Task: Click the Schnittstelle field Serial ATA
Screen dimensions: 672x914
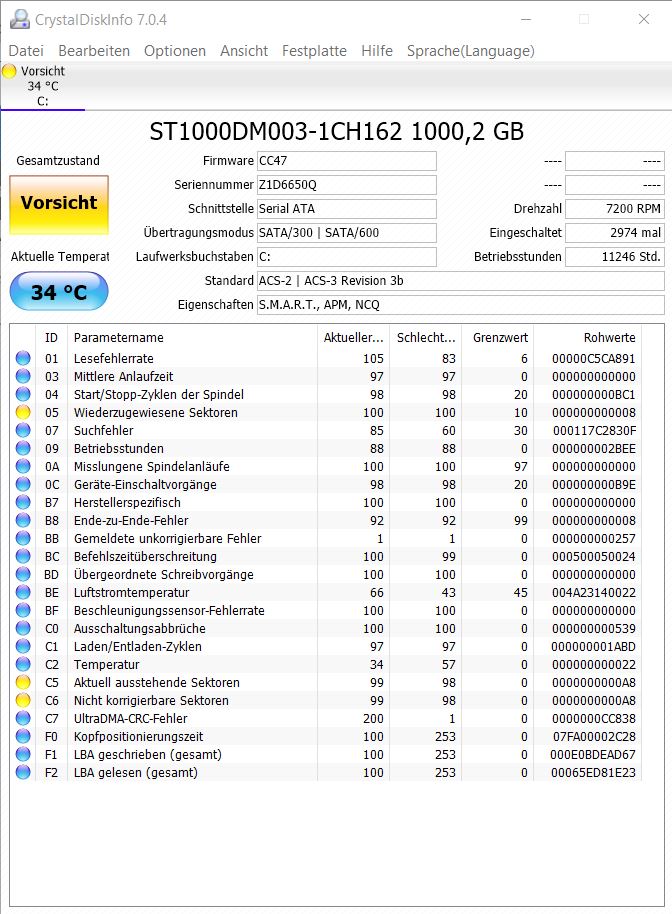Action: 346,209
